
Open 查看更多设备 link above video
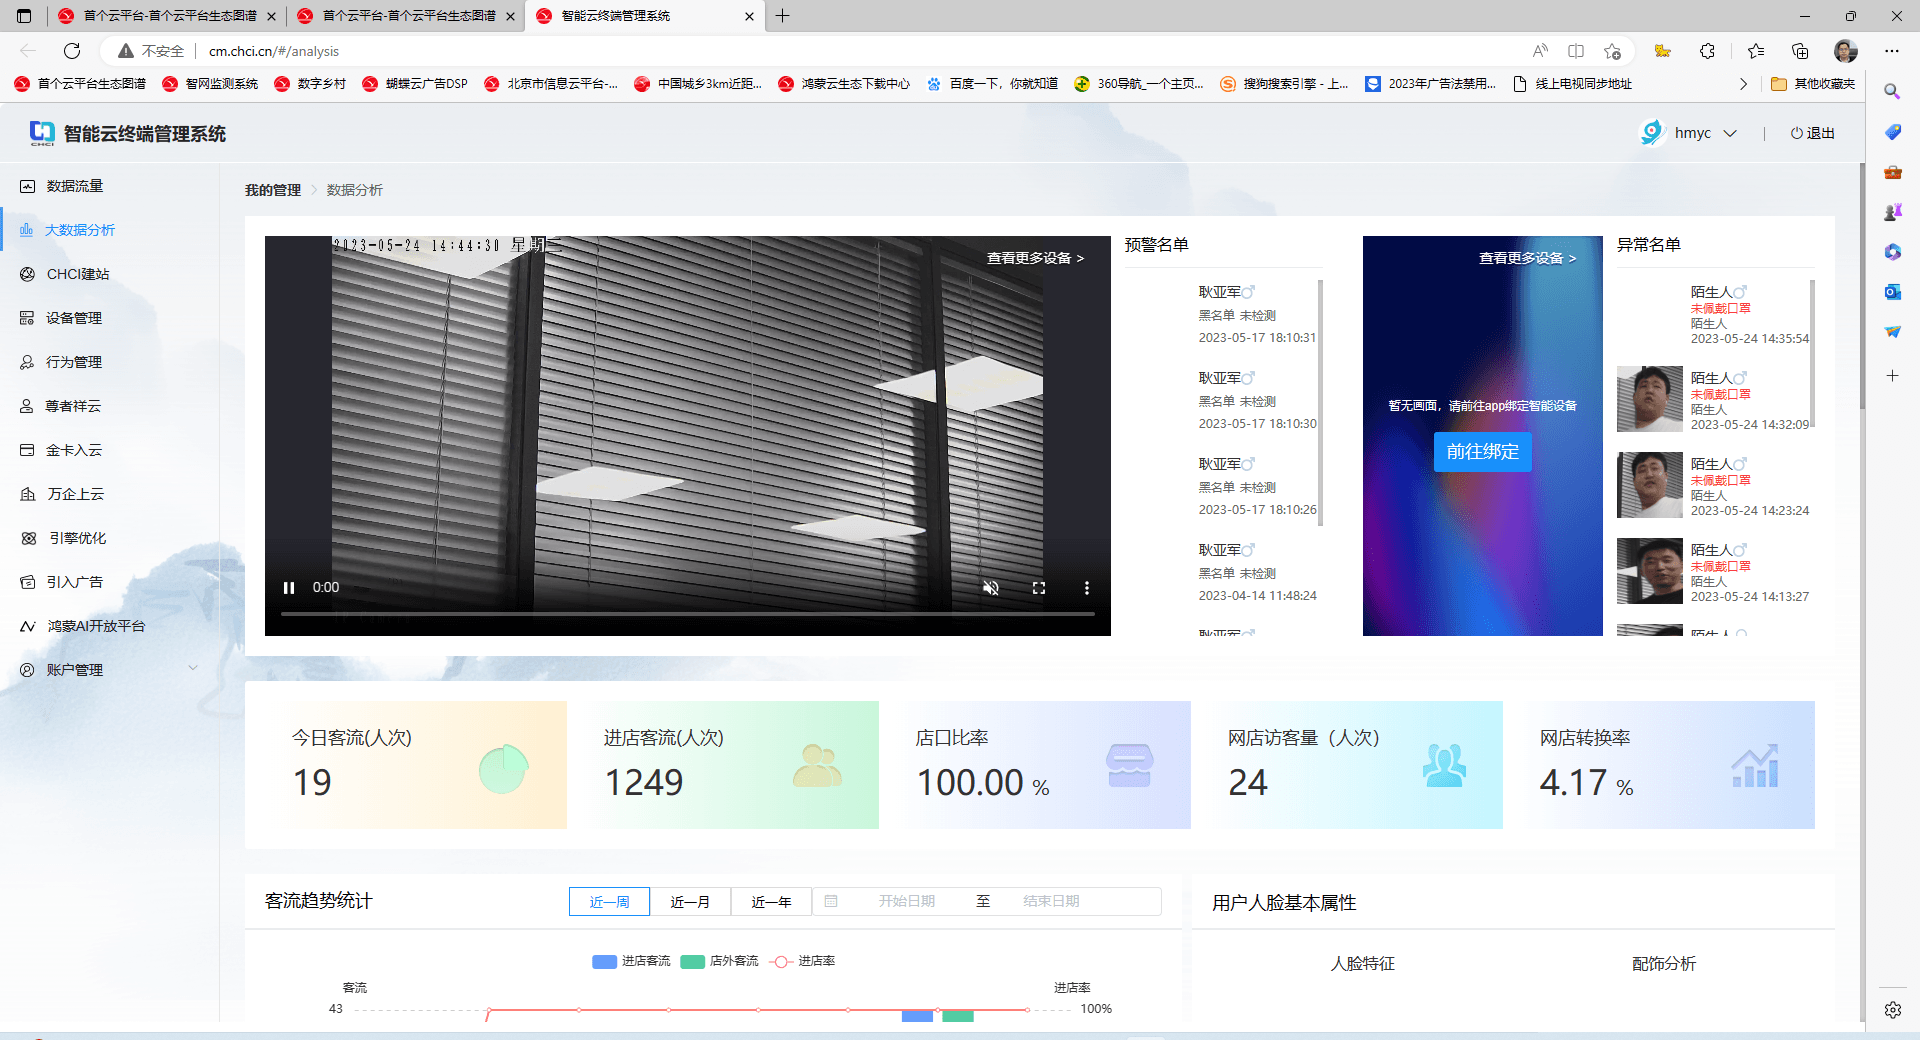1035,258
